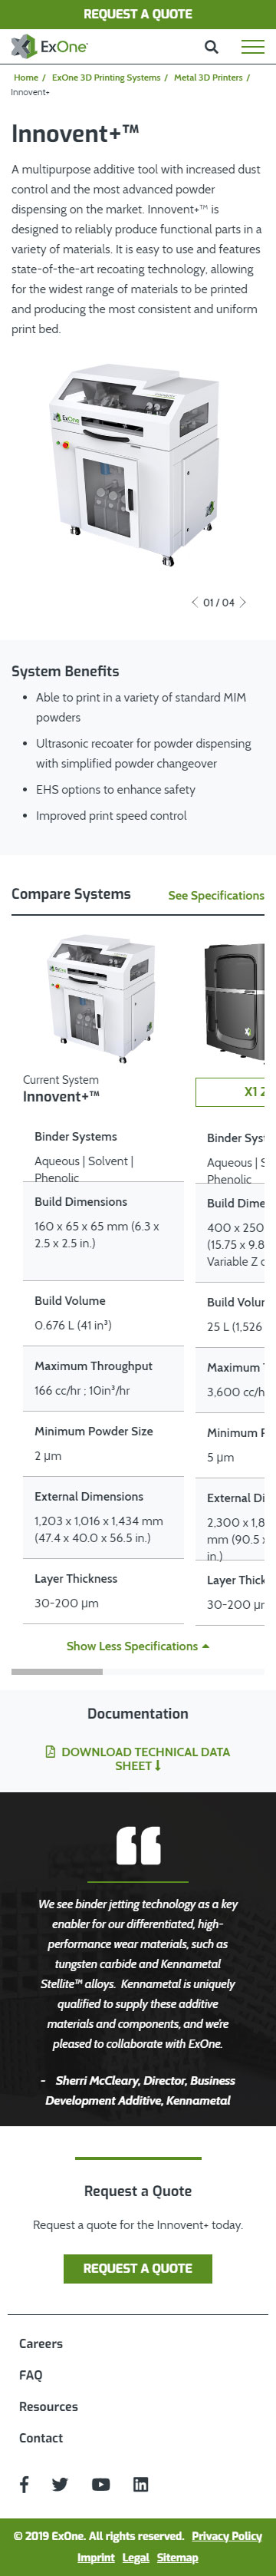276x2576 pixels.
Task: Click the See Specifications link
Action: [216, 895]
